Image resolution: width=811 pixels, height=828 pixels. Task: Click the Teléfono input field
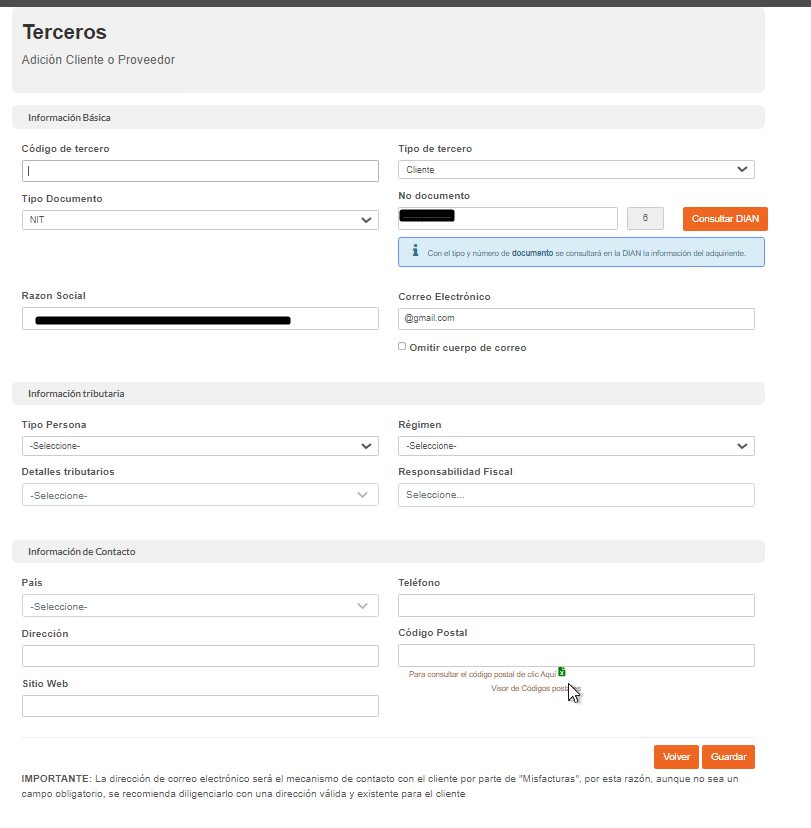pyautogui.click(x=576, y=606)
